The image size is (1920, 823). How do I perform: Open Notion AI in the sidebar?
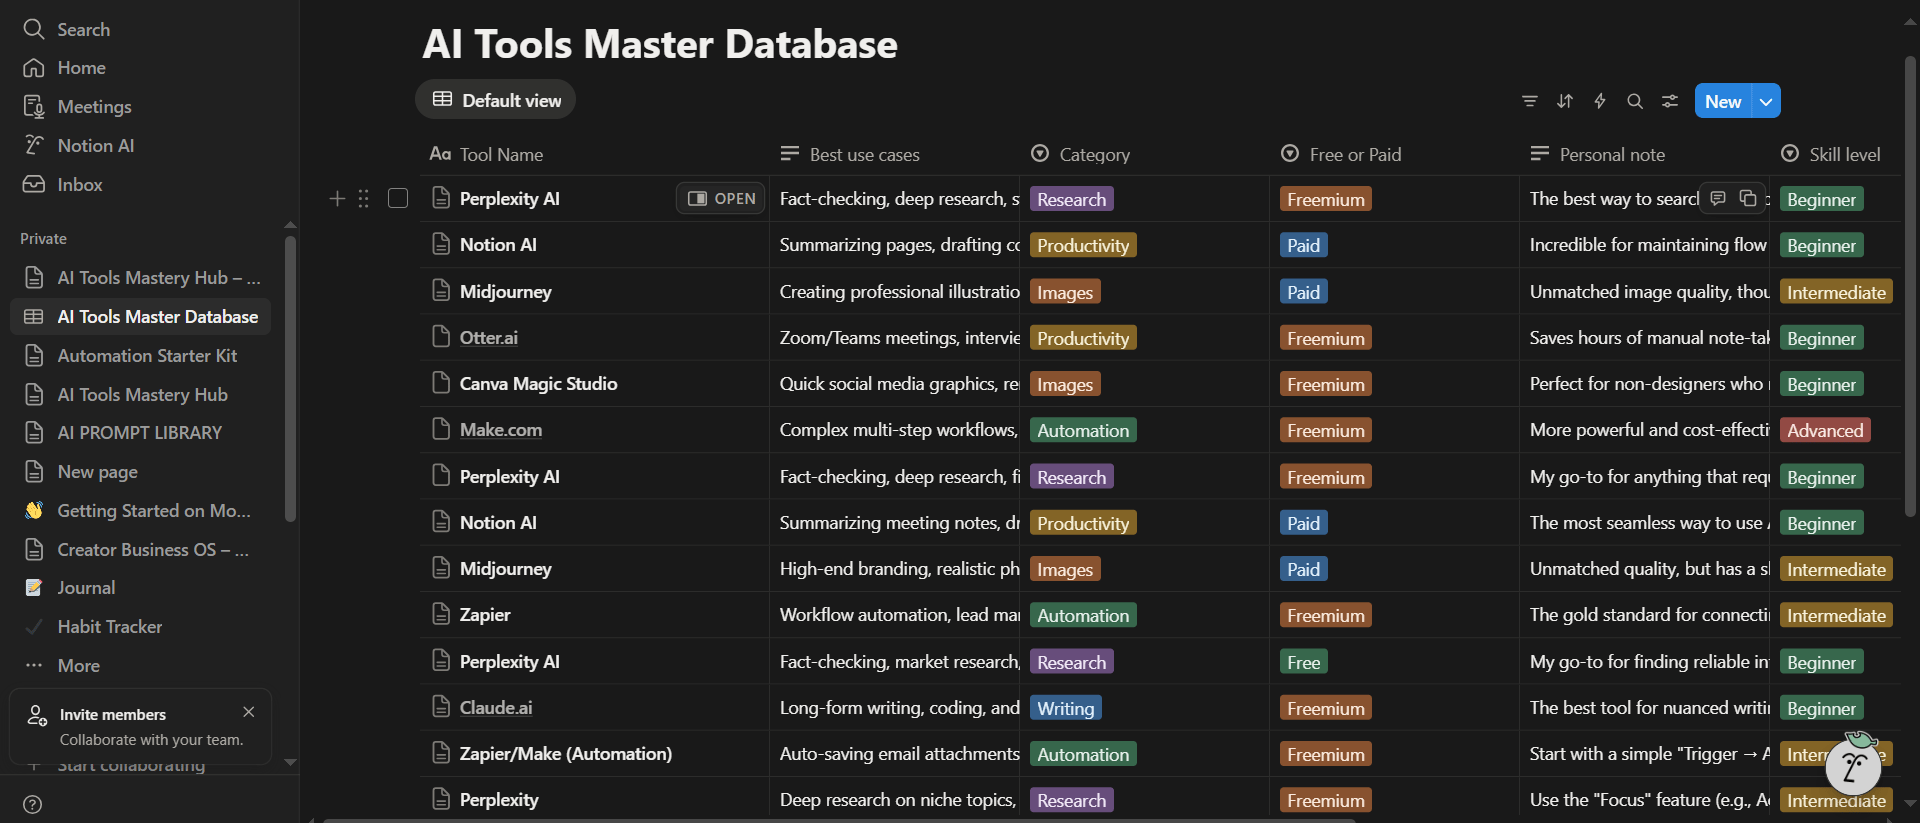coord(140,146)
